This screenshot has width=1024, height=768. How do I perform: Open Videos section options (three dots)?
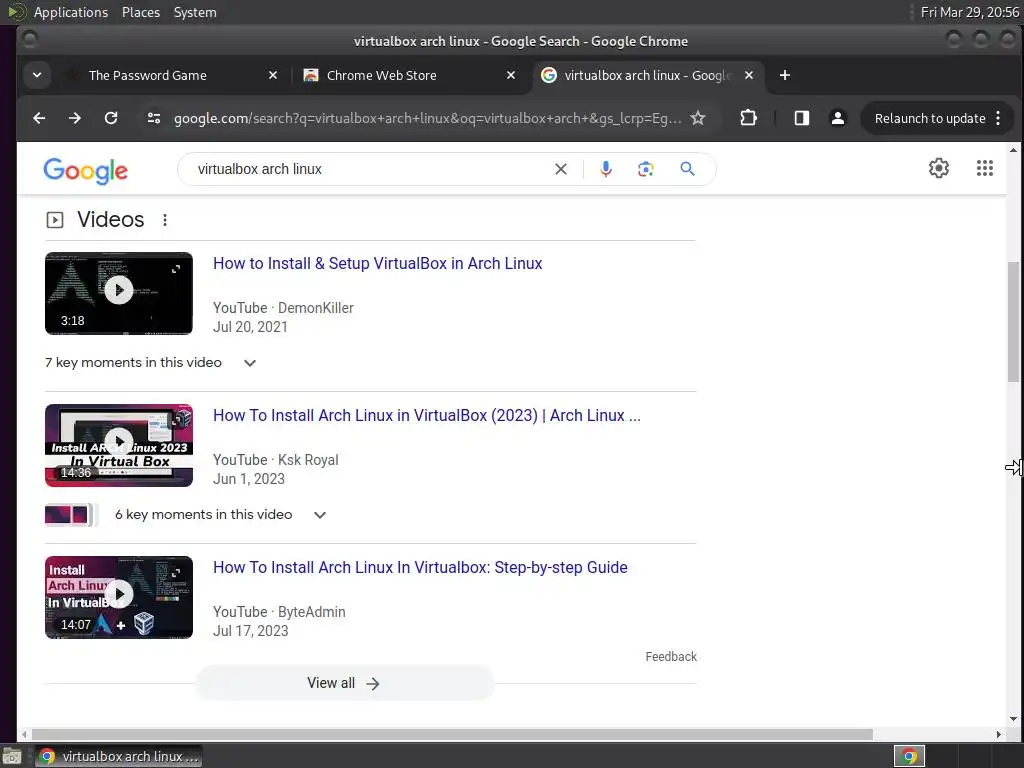point(165,220)
